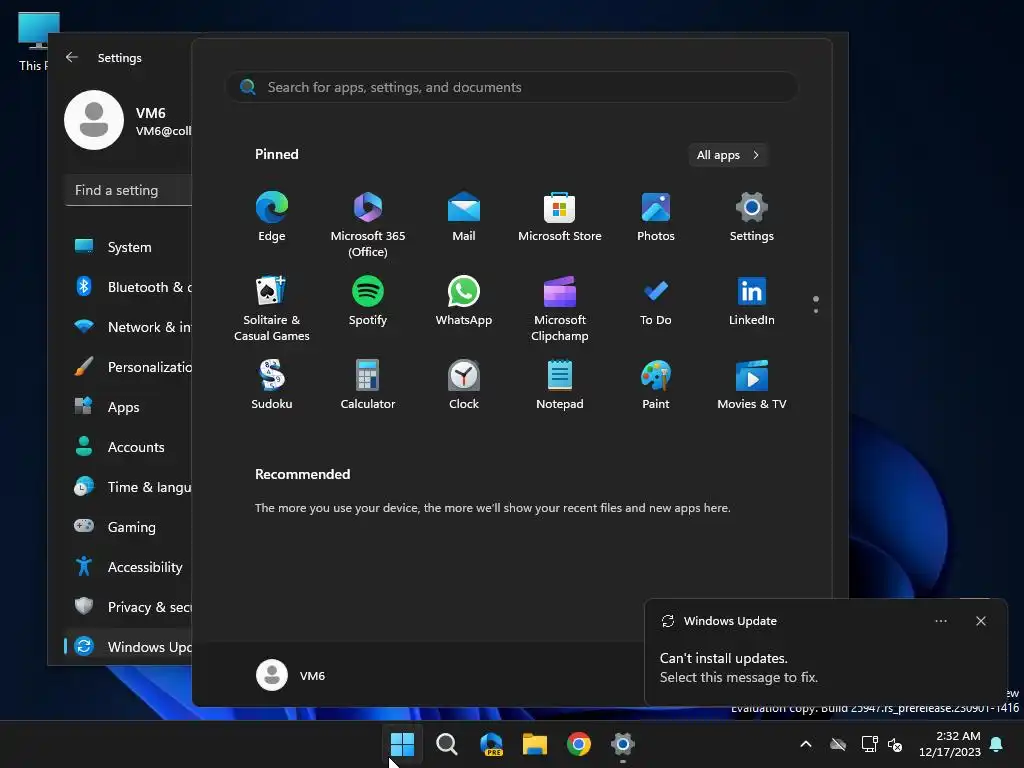
Task: Launch Microsoft 365 (Office) from Pinned
Action: (368, 224)
